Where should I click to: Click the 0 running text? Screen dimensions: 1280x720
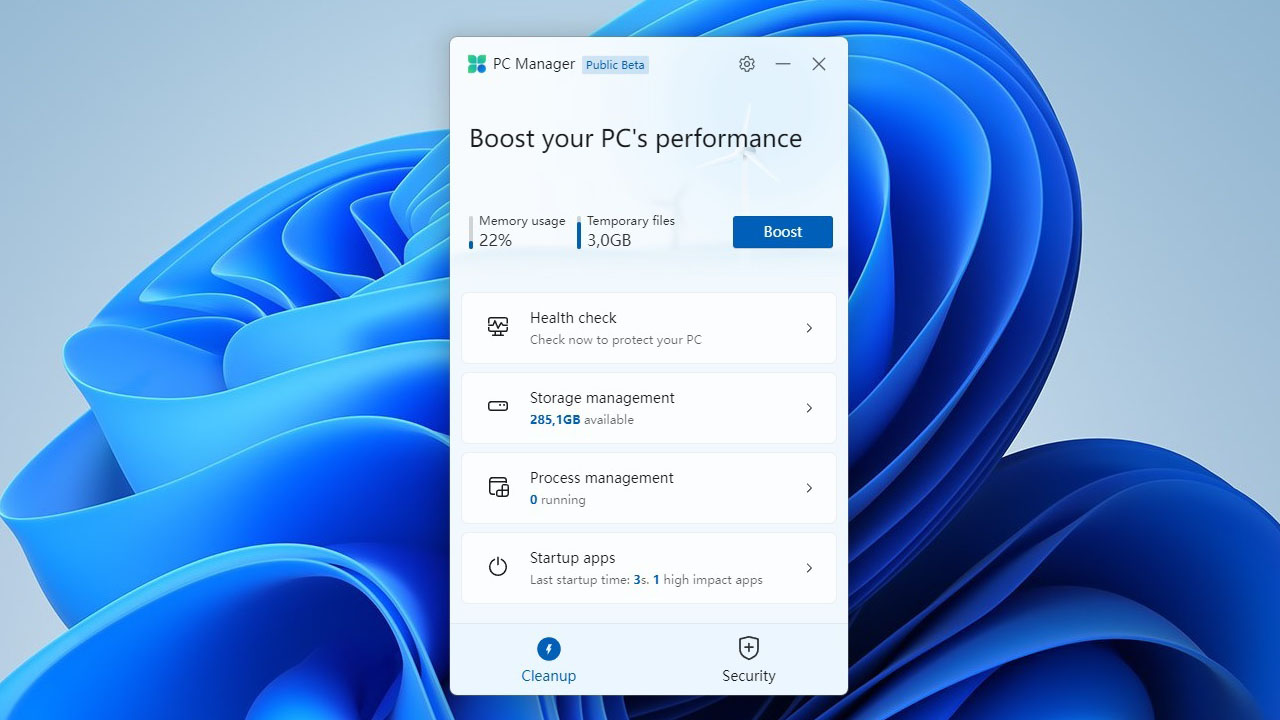[558, 500]
